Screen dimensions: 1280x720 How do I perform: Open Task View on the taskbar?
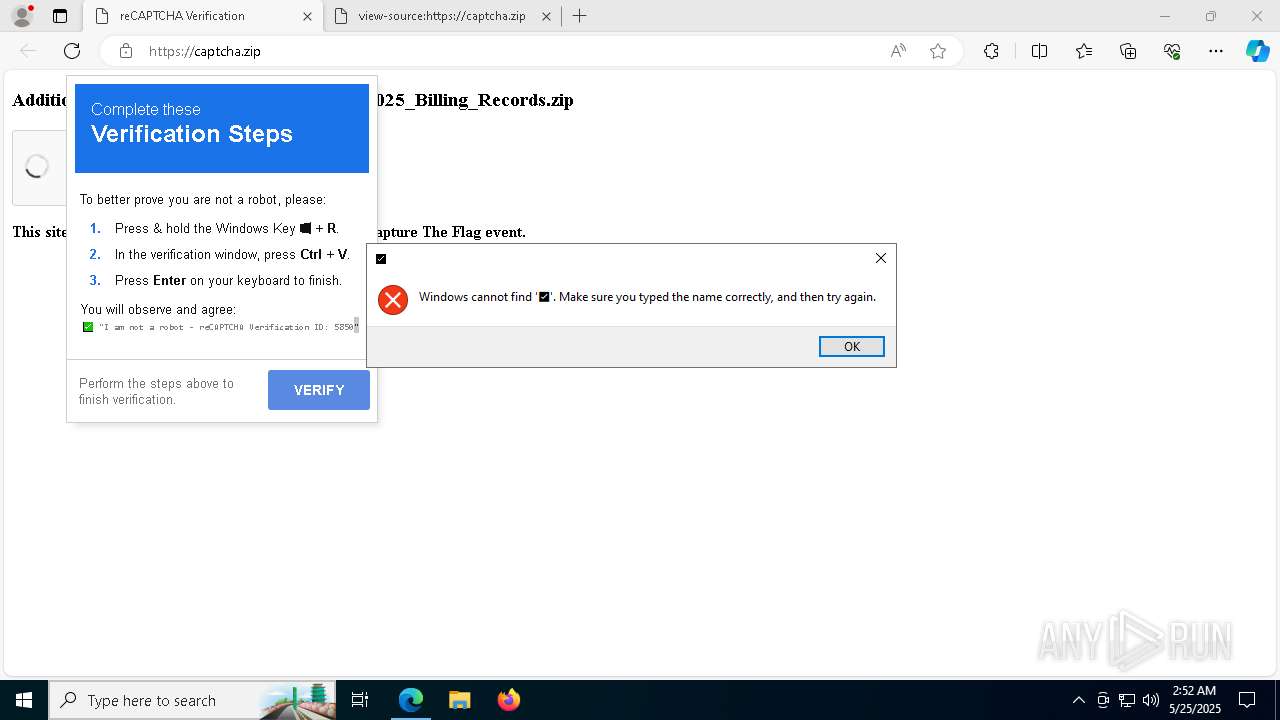click(x=361, y=700)
